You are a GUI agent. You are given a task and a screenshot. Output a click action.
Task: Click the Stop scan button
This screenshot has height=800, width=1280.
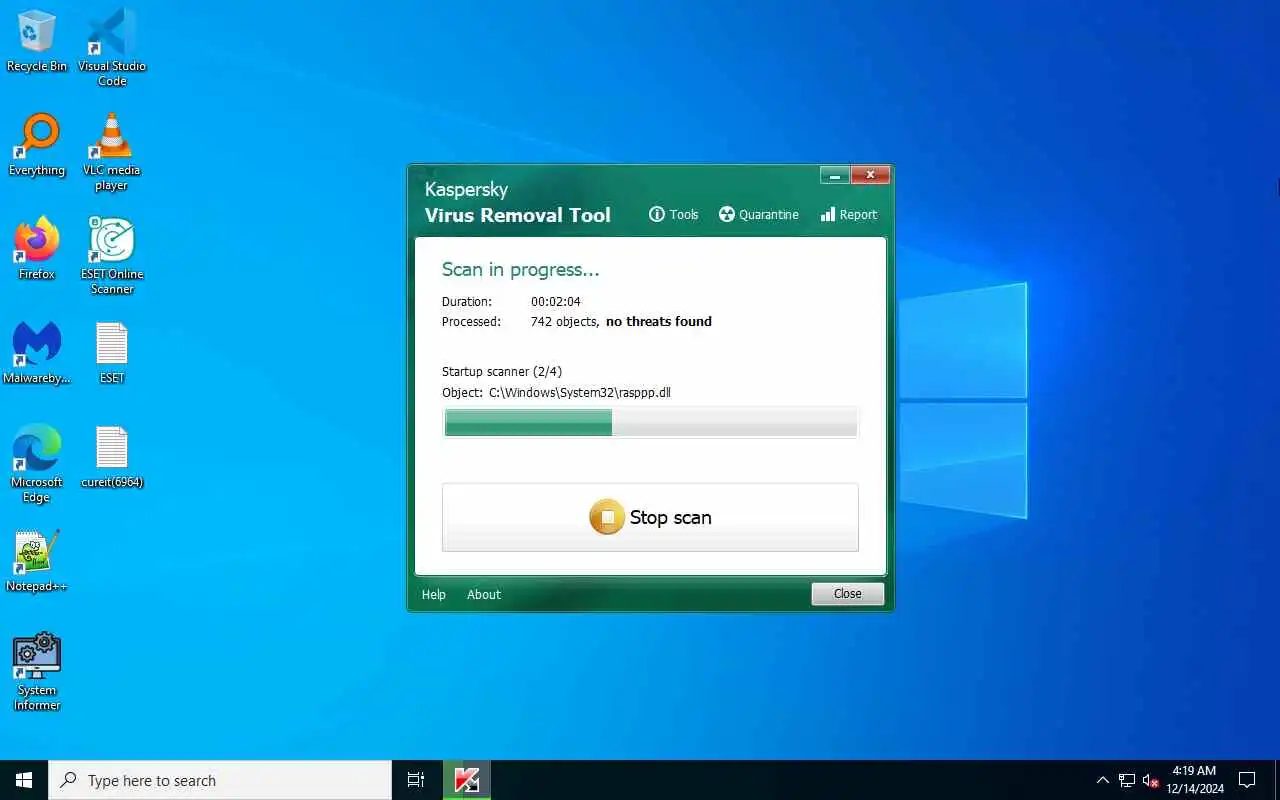[x=650, y=517]
